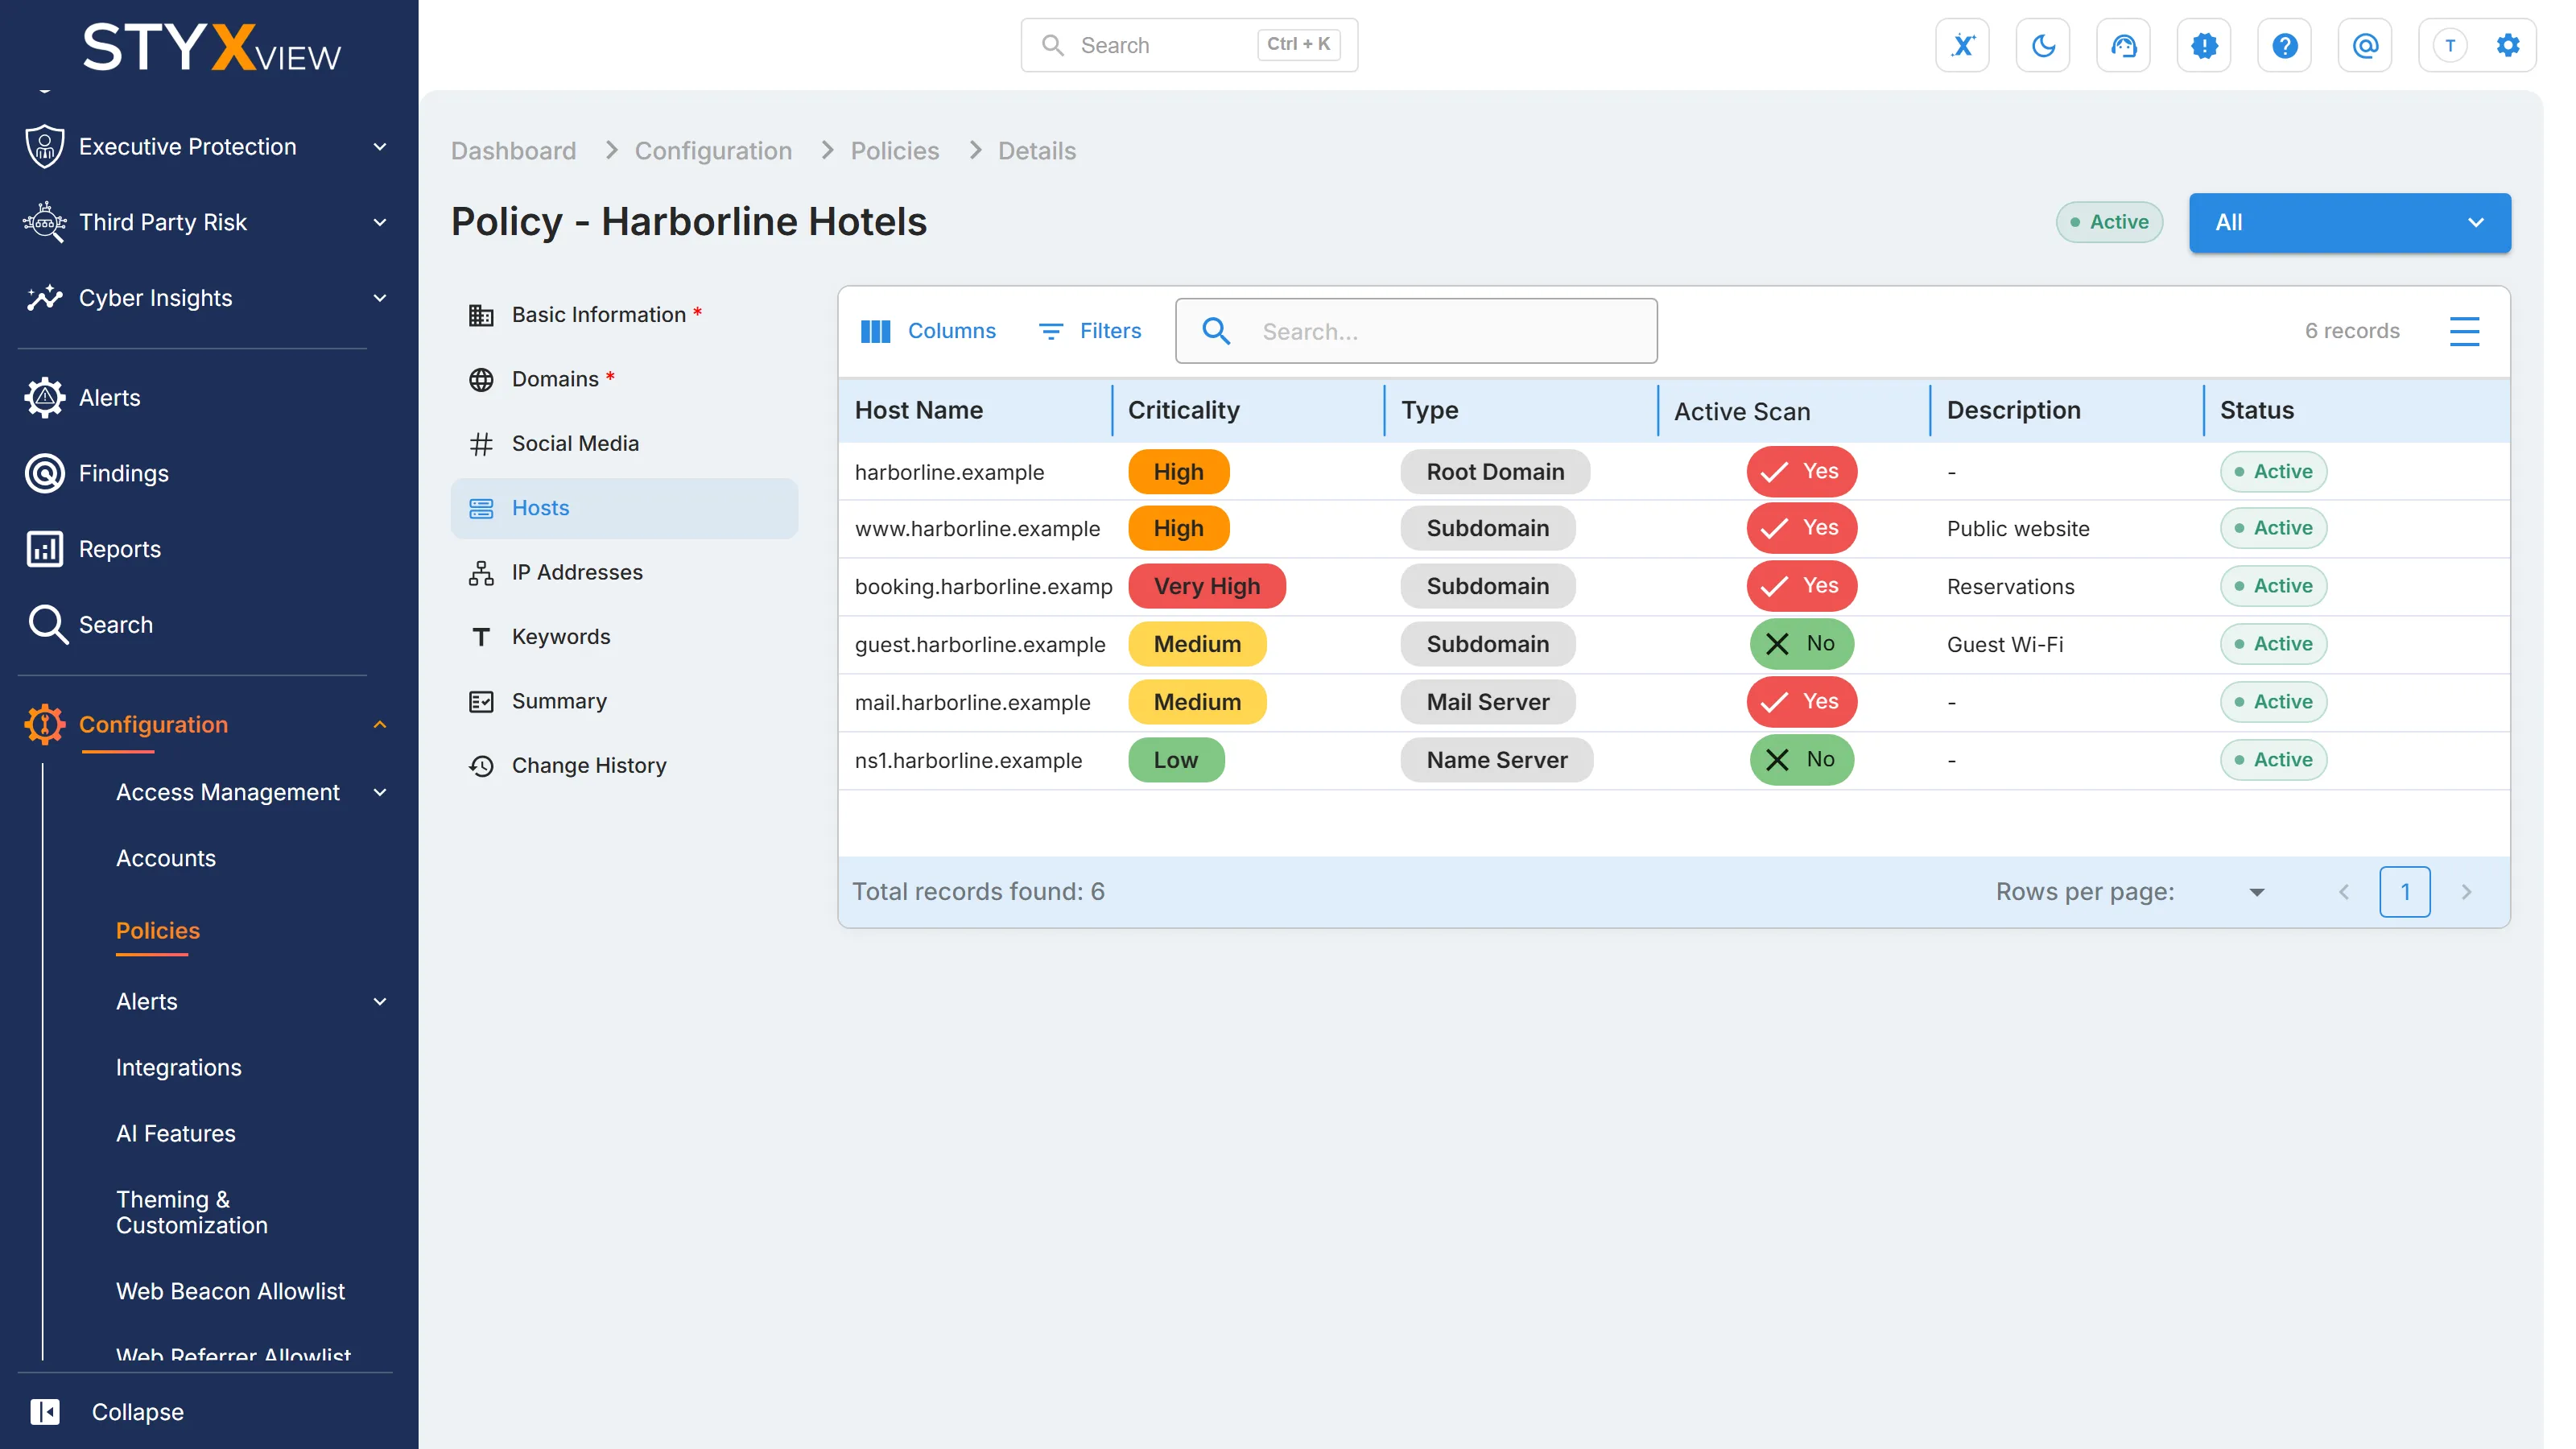Toggle Active Scan Yes for harborline.example
This screenshot has height=1449, width=2576.
pyautogui.click(x=1801, y=471)
